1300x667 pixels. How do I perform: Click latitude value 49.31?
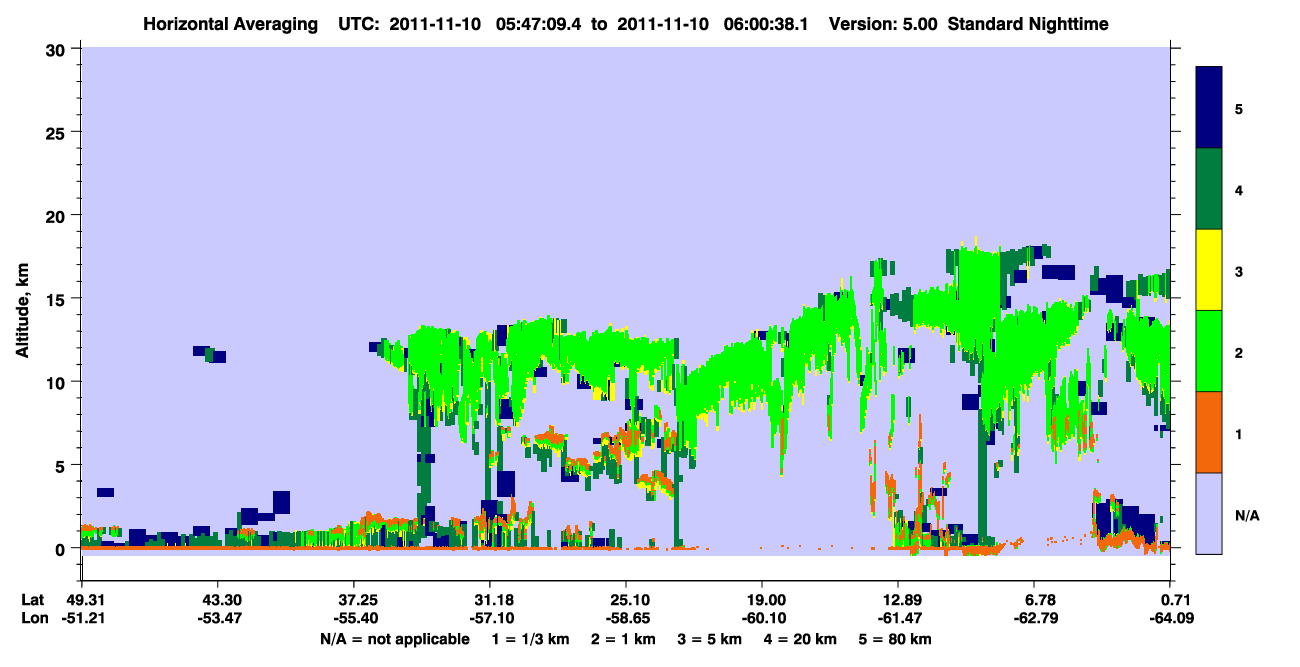tap(81, 600)
